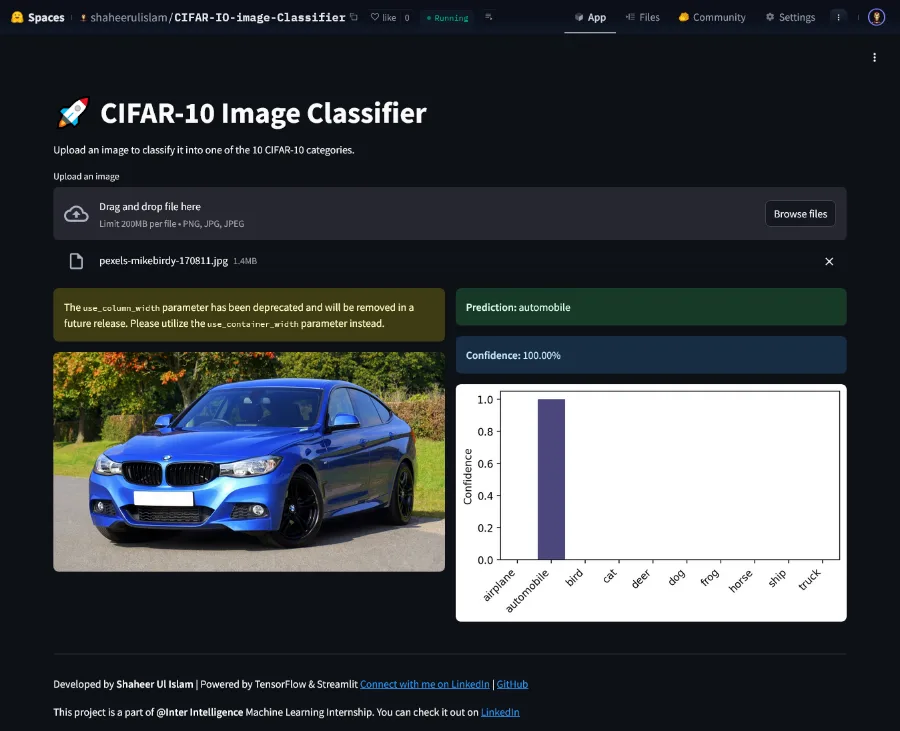Click the file name pexels-mikebirdy-170811.jpg

click(163, 261)
